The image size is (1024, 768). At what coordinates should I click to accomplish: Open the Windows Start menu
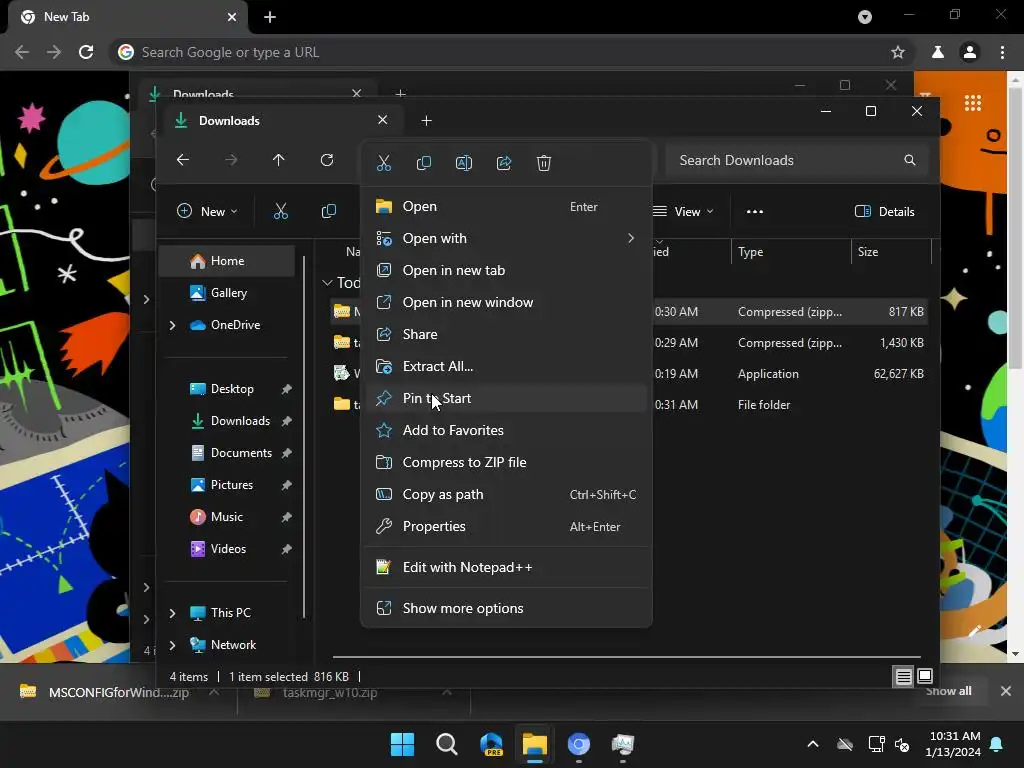[402, 744]
